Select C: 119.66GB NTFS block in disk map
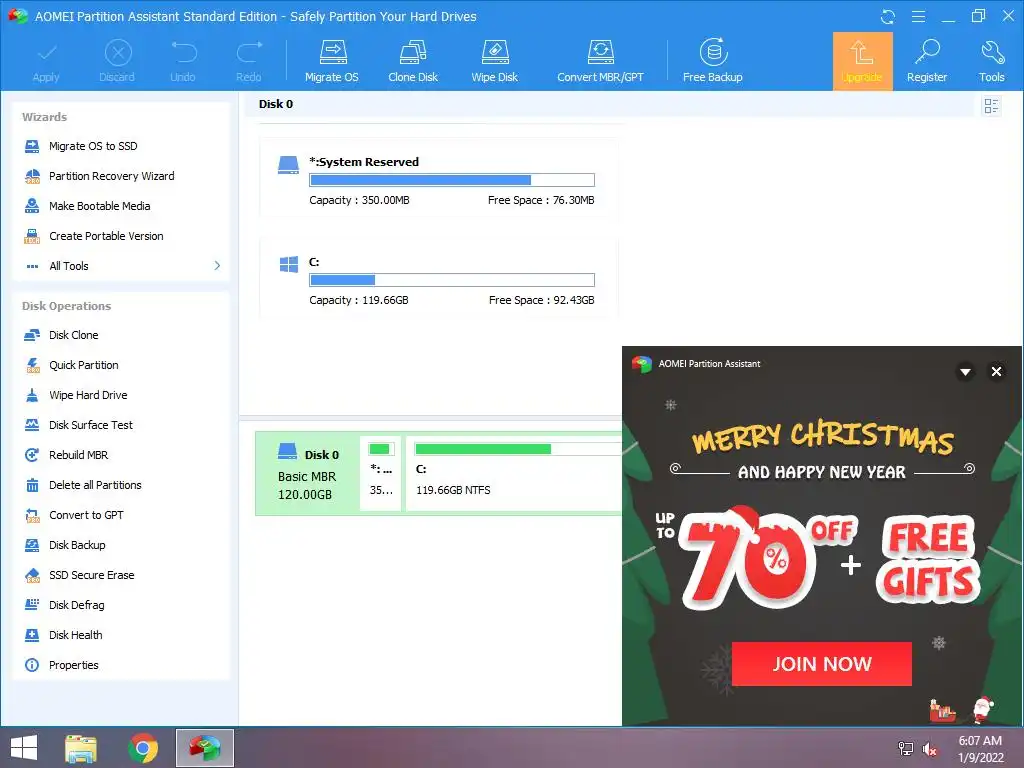The height and width of the screenshot is (768, 1024). (x=514, y=473)
